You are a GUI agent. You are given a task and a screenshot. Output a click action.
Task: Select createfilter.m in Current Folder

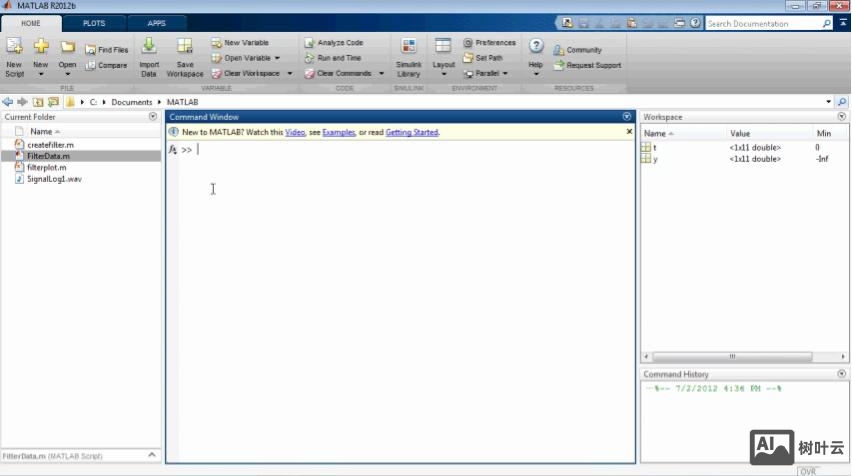click(81, 145)
